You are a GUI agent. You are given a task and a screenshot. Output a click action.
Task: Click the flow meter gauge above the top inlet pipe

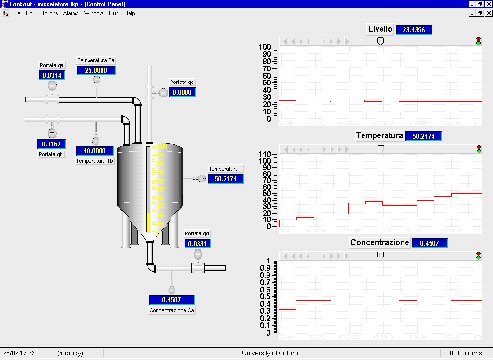pos(52,86)
